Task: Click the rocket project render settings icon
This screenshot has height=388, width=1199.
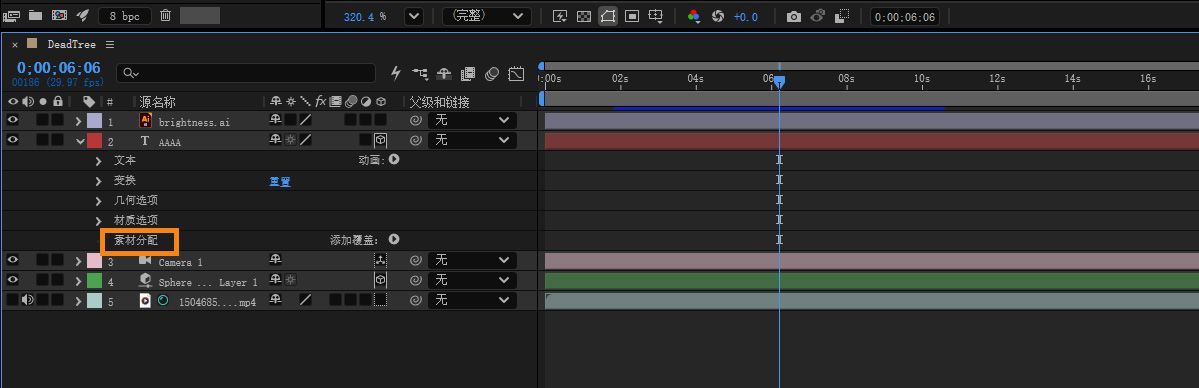Action: point(83,15)
